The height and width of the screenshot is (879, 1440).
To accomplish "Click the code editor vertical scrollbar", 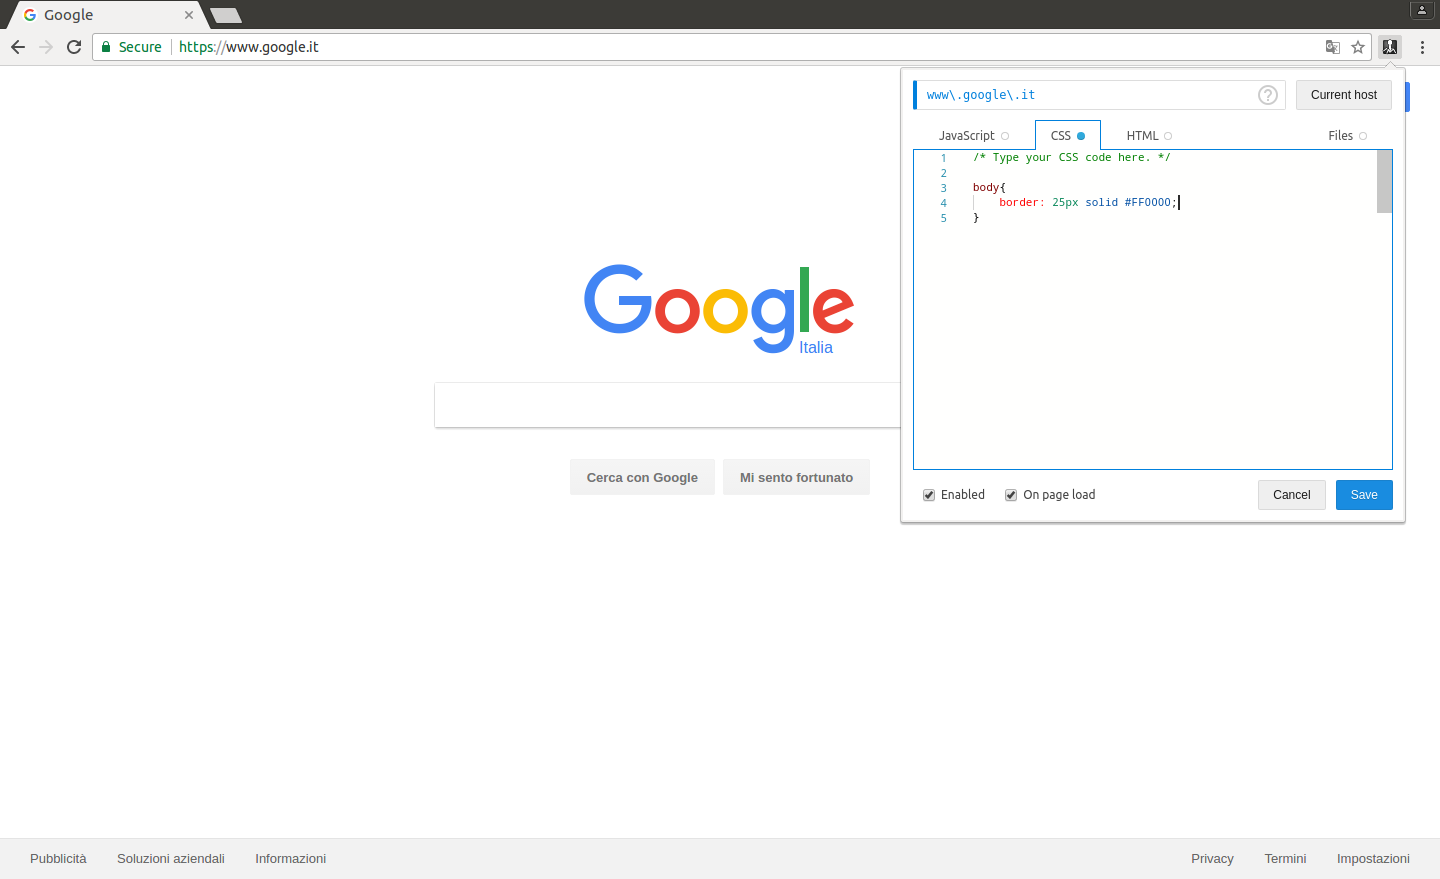I will click(1384, 181).
